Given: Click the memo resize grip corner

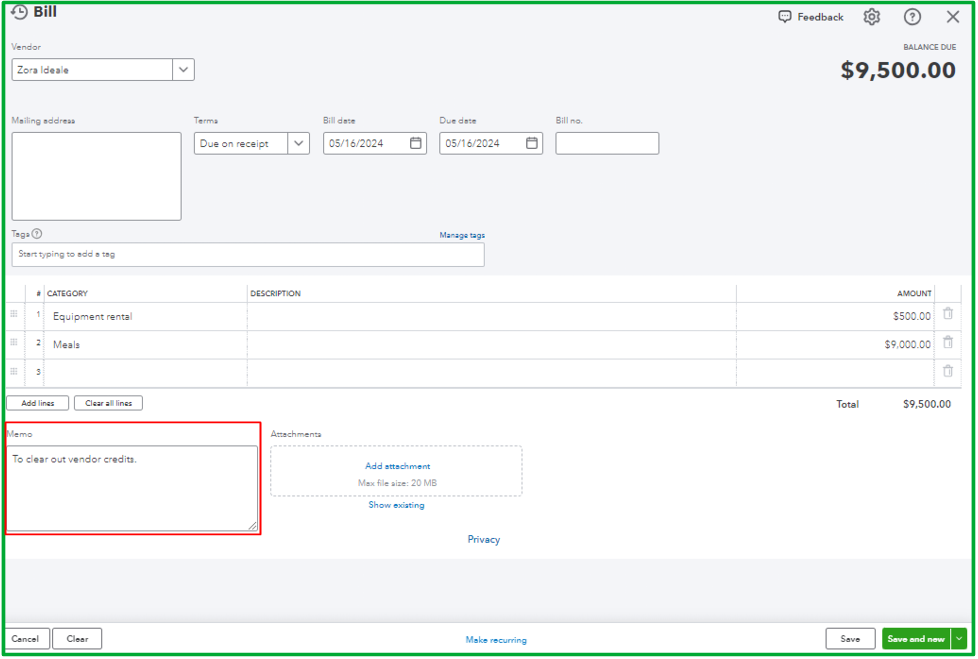Looking at the screenshot, I should [253, 527].
